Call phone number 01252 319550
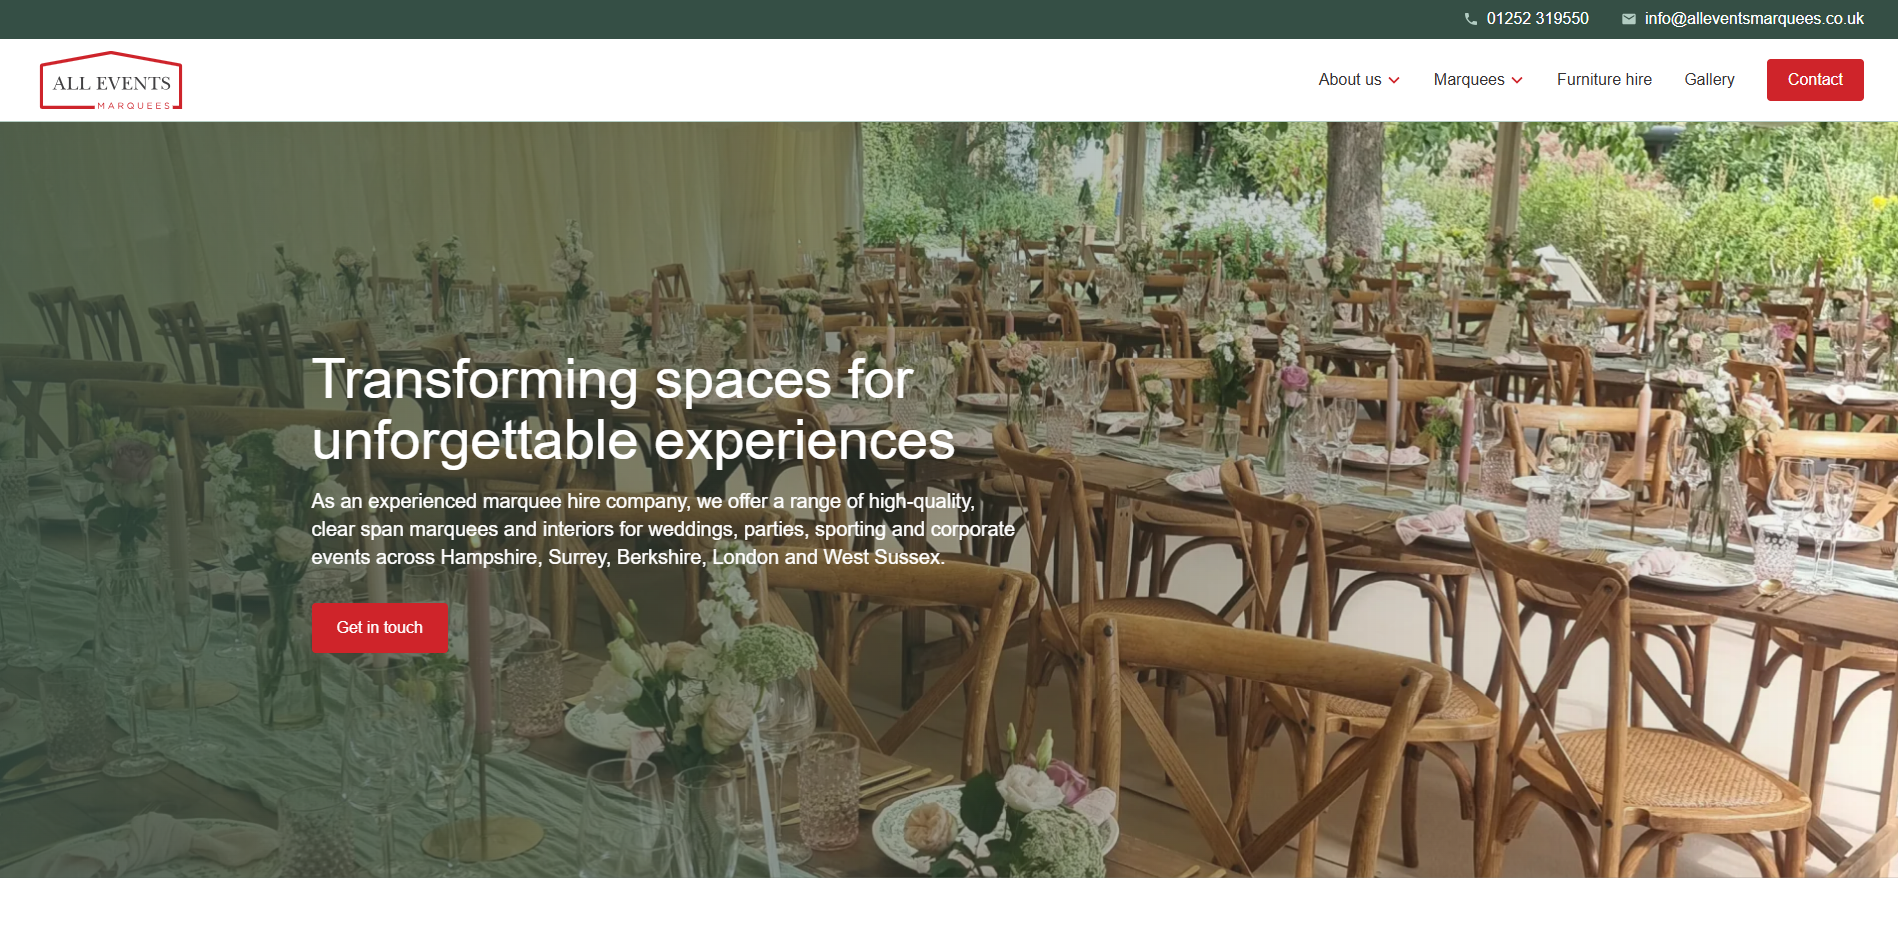 [1537, 19]
